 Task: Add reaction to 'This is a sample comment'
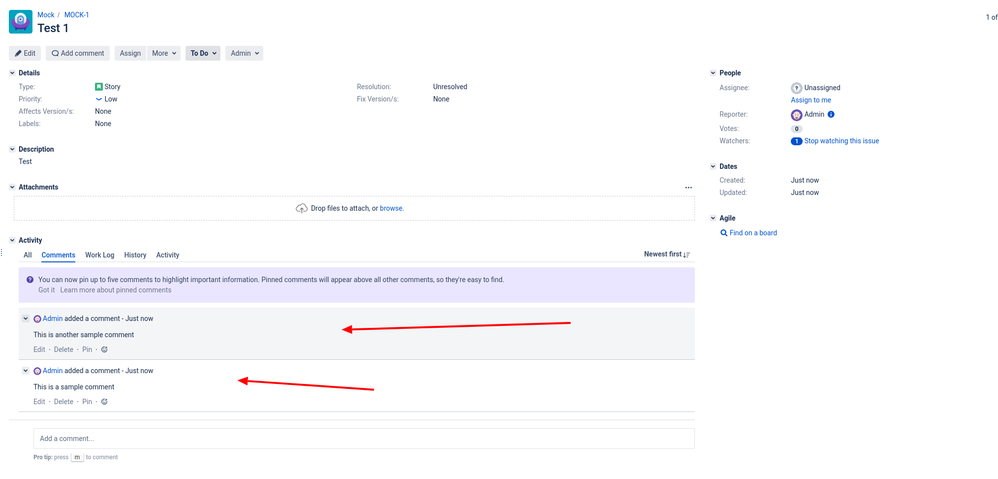(104, 401)
